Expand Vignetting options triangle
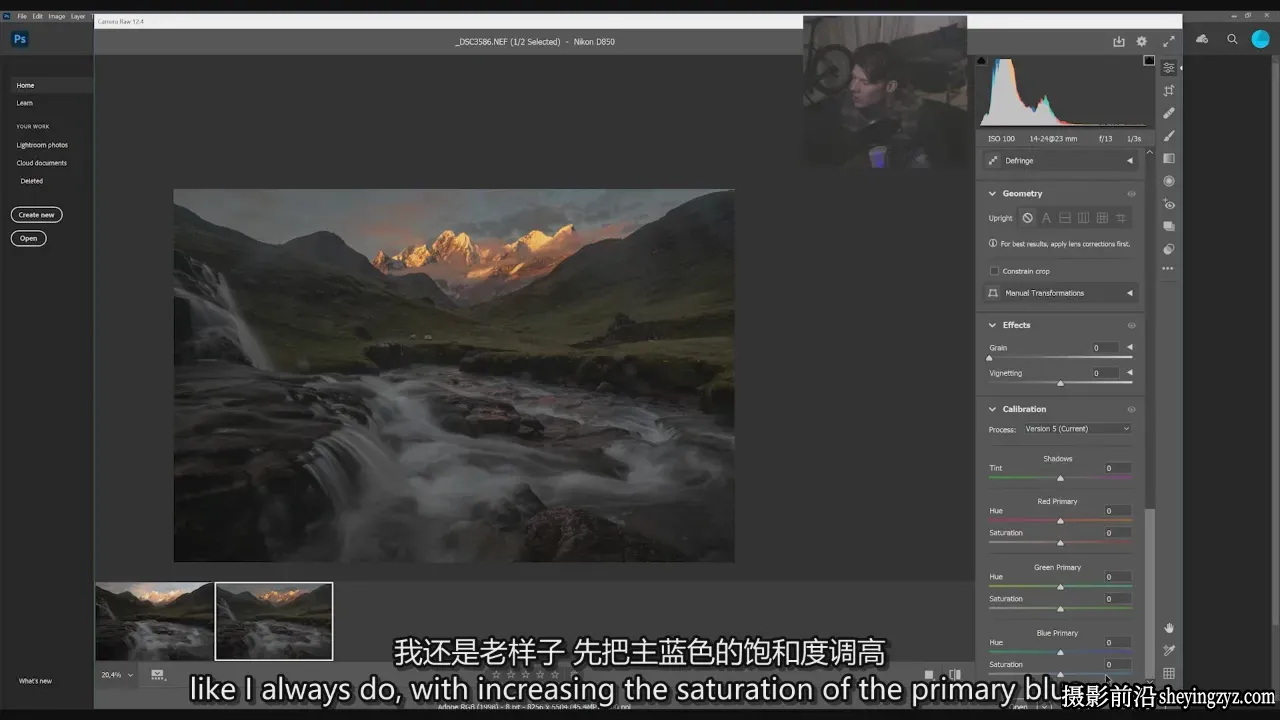Viewport: 1280px width, 720px height. tap(1130, 373)
